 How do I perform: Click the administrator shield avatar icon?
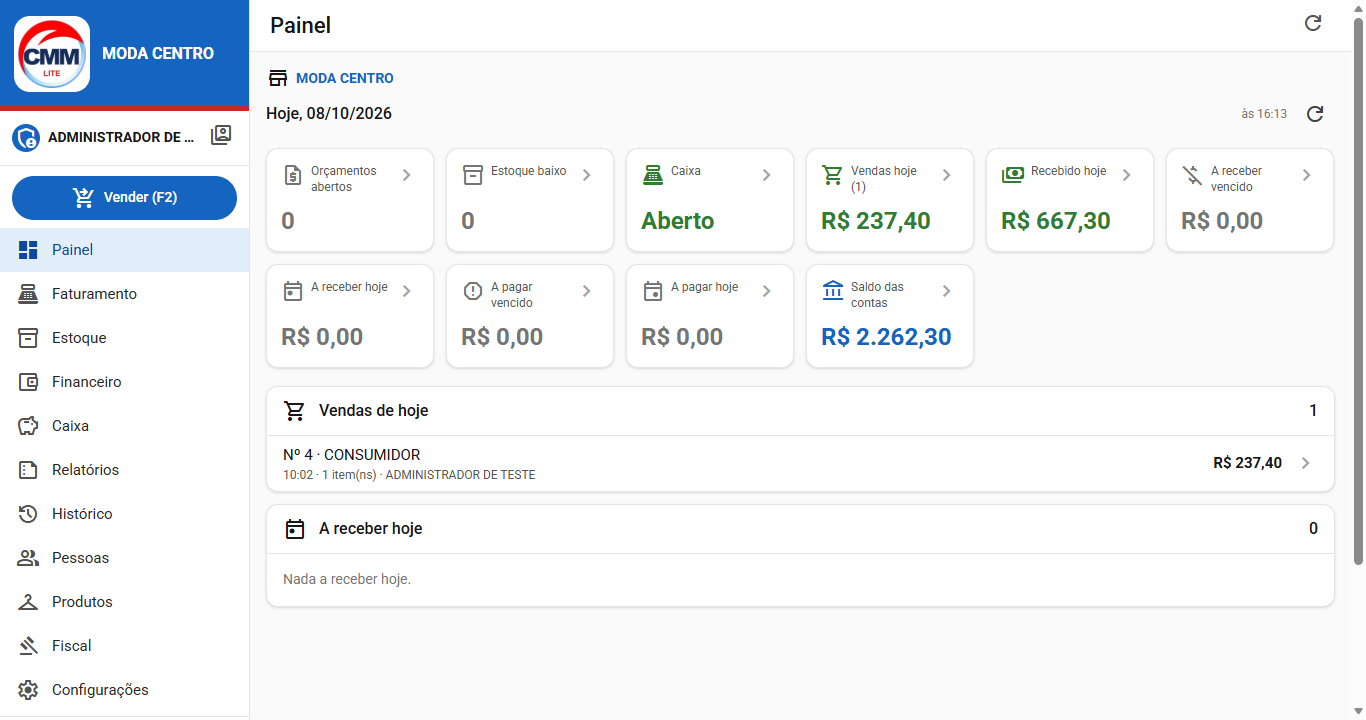point(26,138)
